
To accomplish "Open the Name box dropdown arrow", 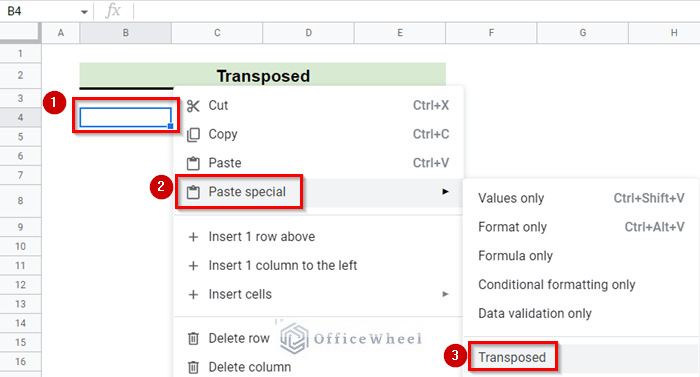I will [x=84, y=12].
